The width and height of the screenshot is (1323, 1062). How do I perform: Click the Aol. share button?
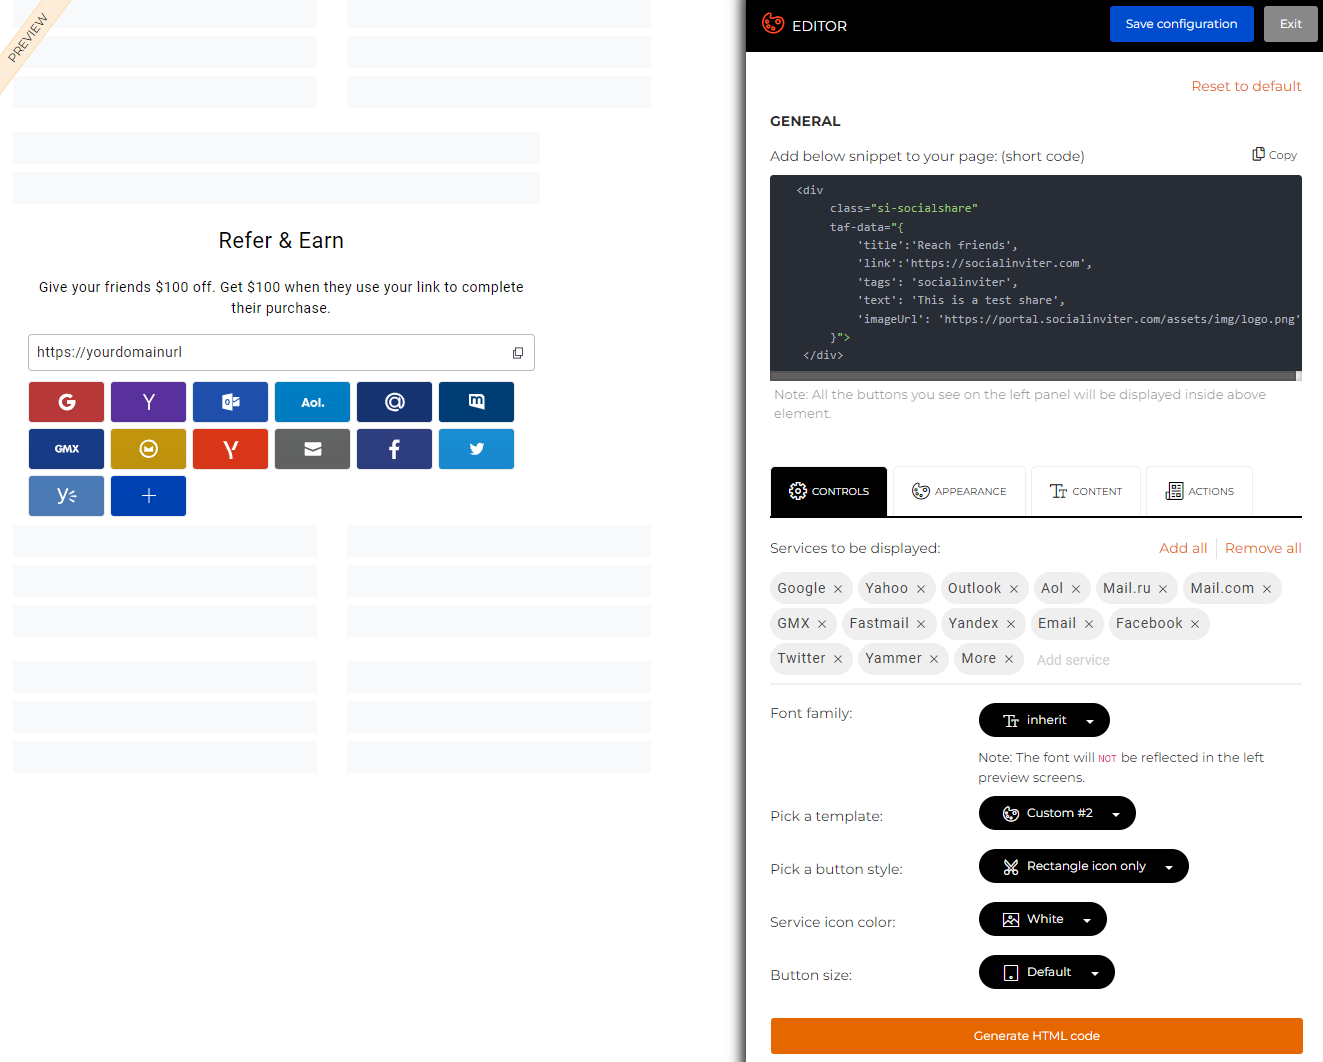tap(312, 402)
